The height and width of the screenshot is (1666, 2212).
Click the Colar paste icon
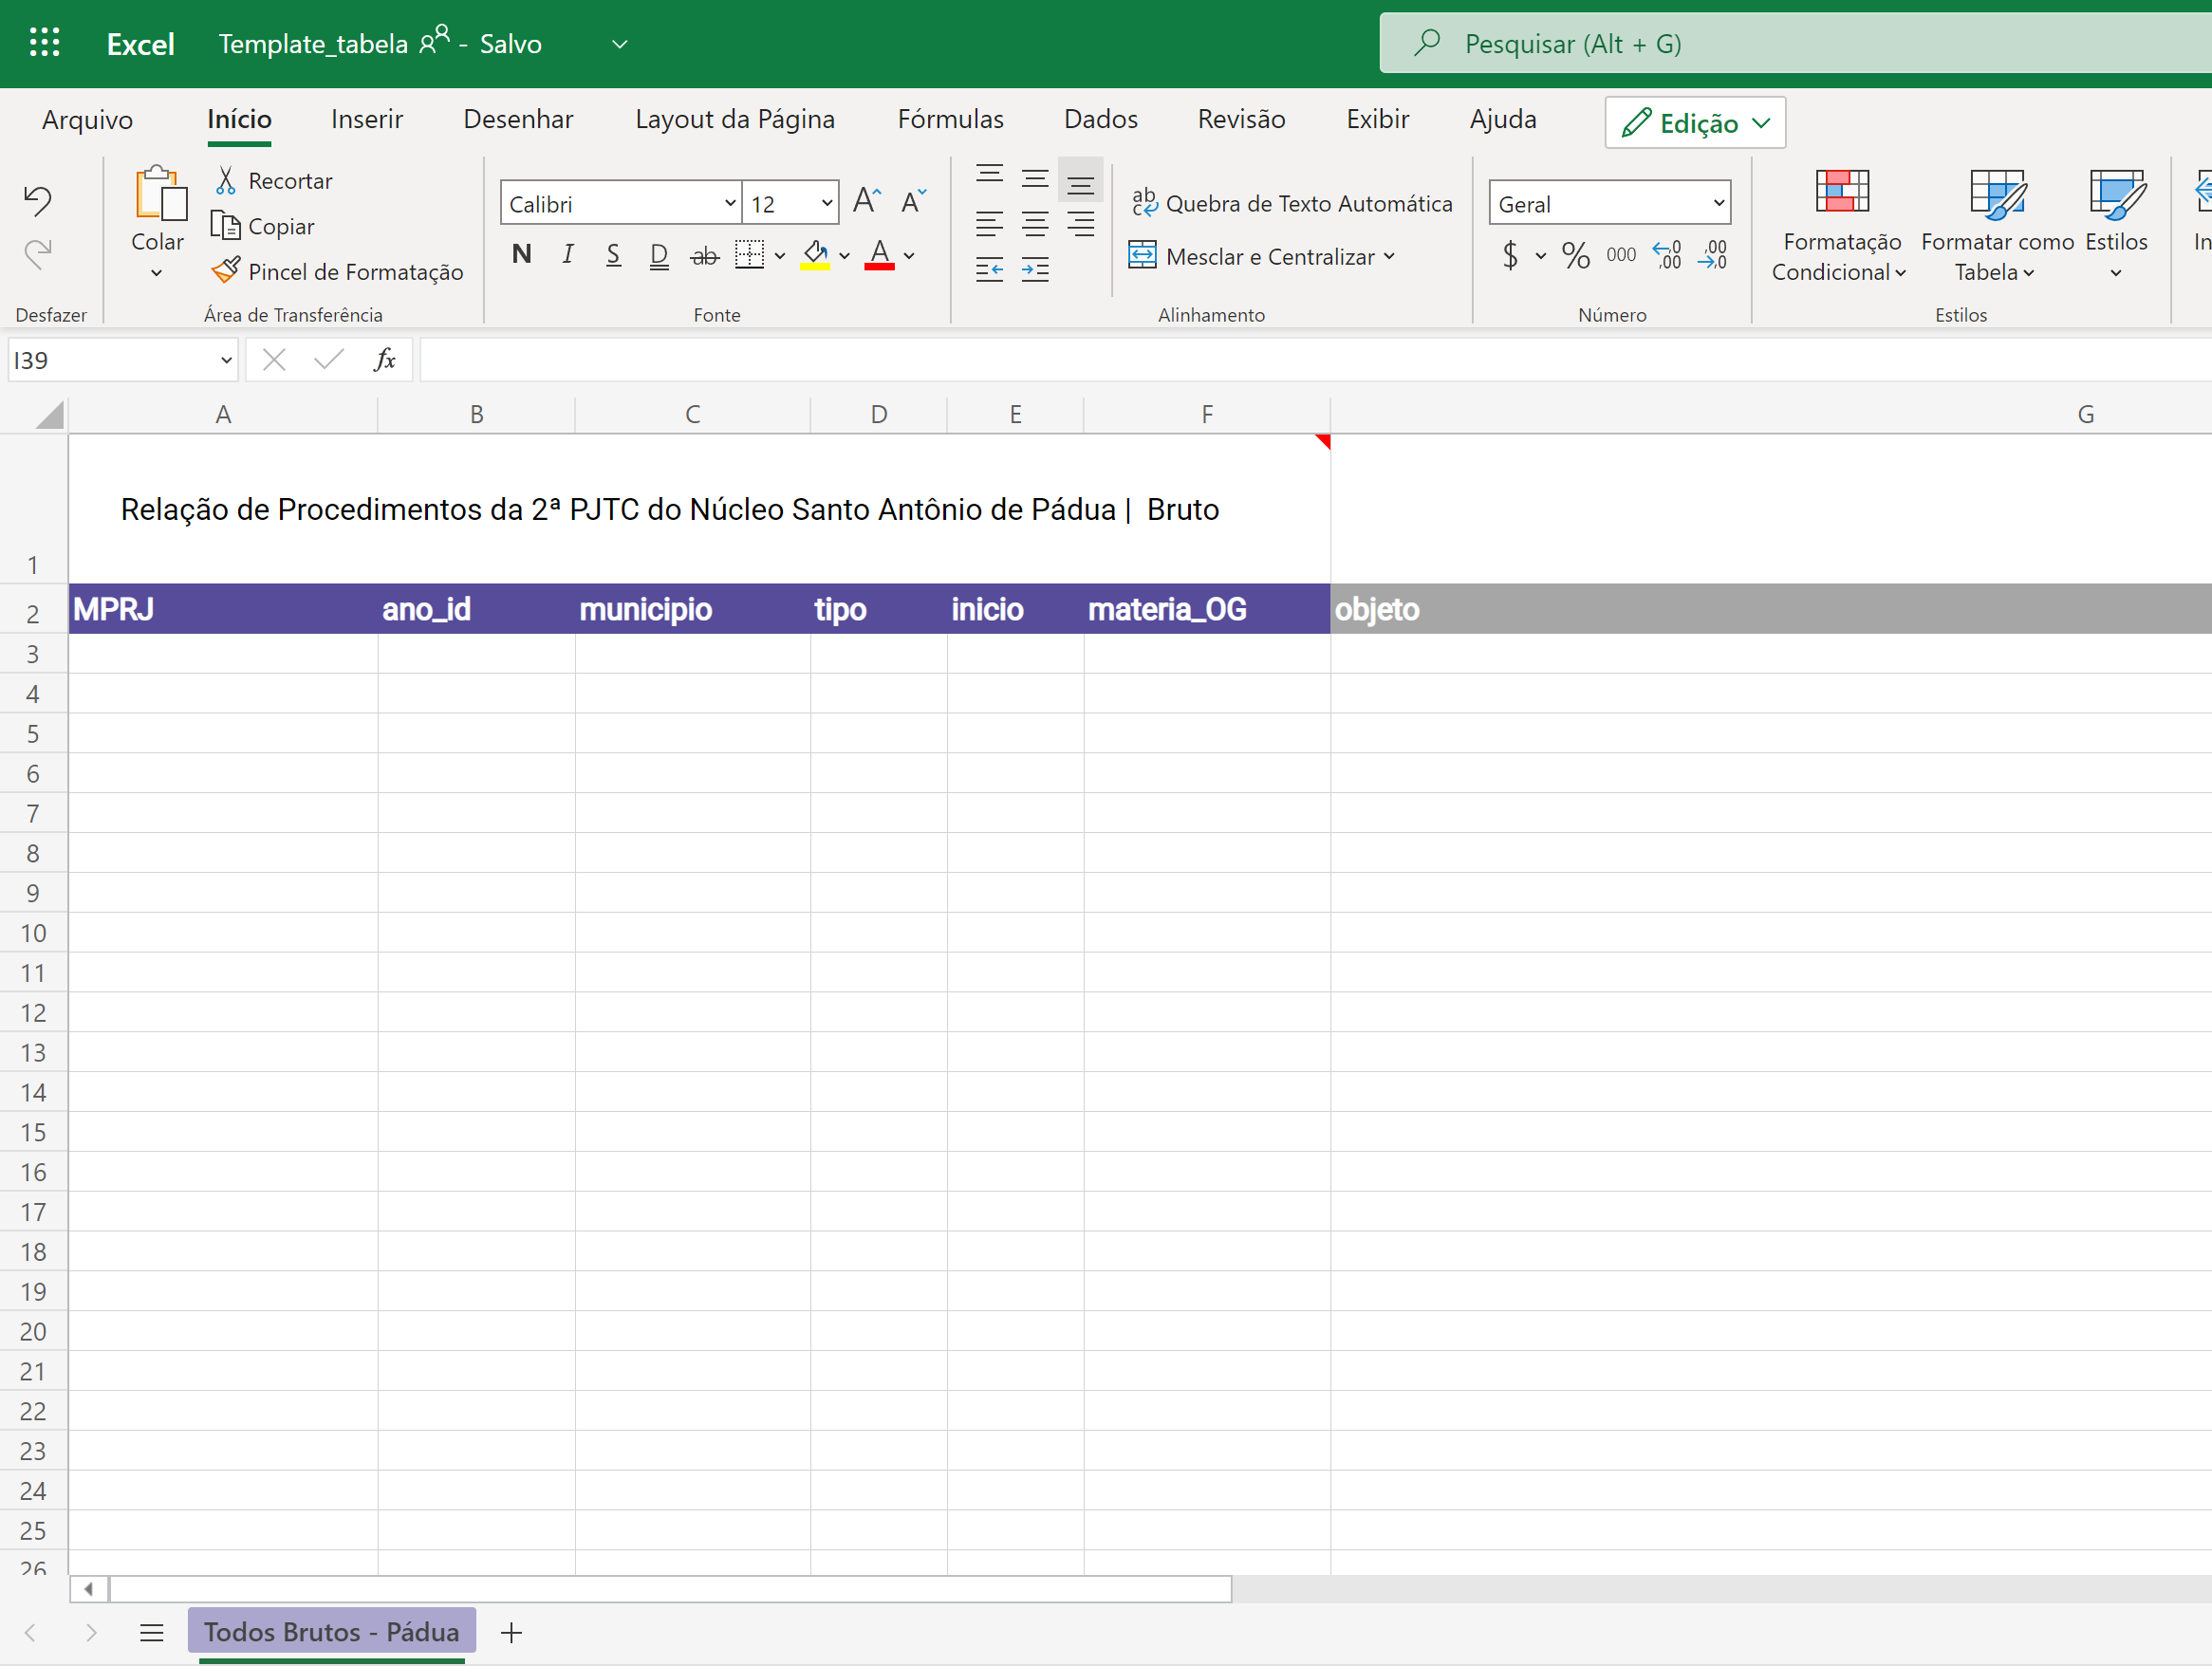[x=159, y=193]
